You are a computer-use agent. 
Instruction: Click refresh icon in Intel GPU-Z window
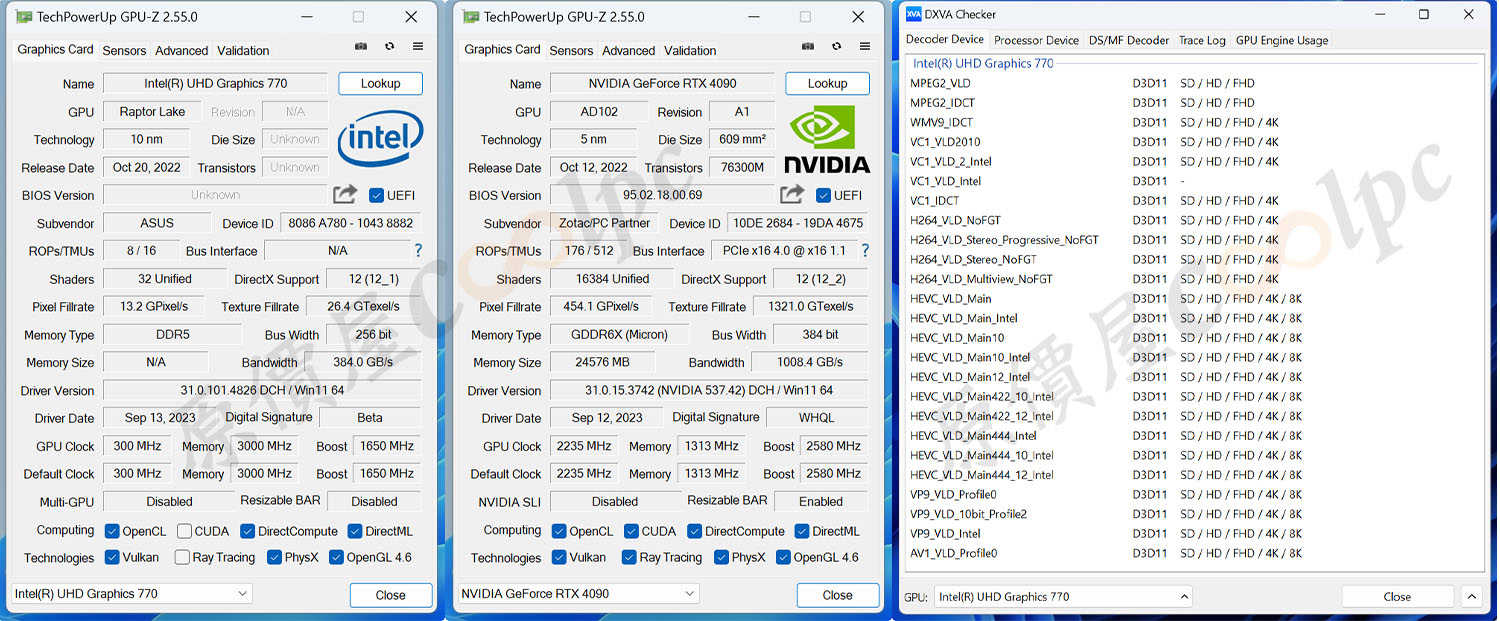pyautogui.click(x=389, y=47)
